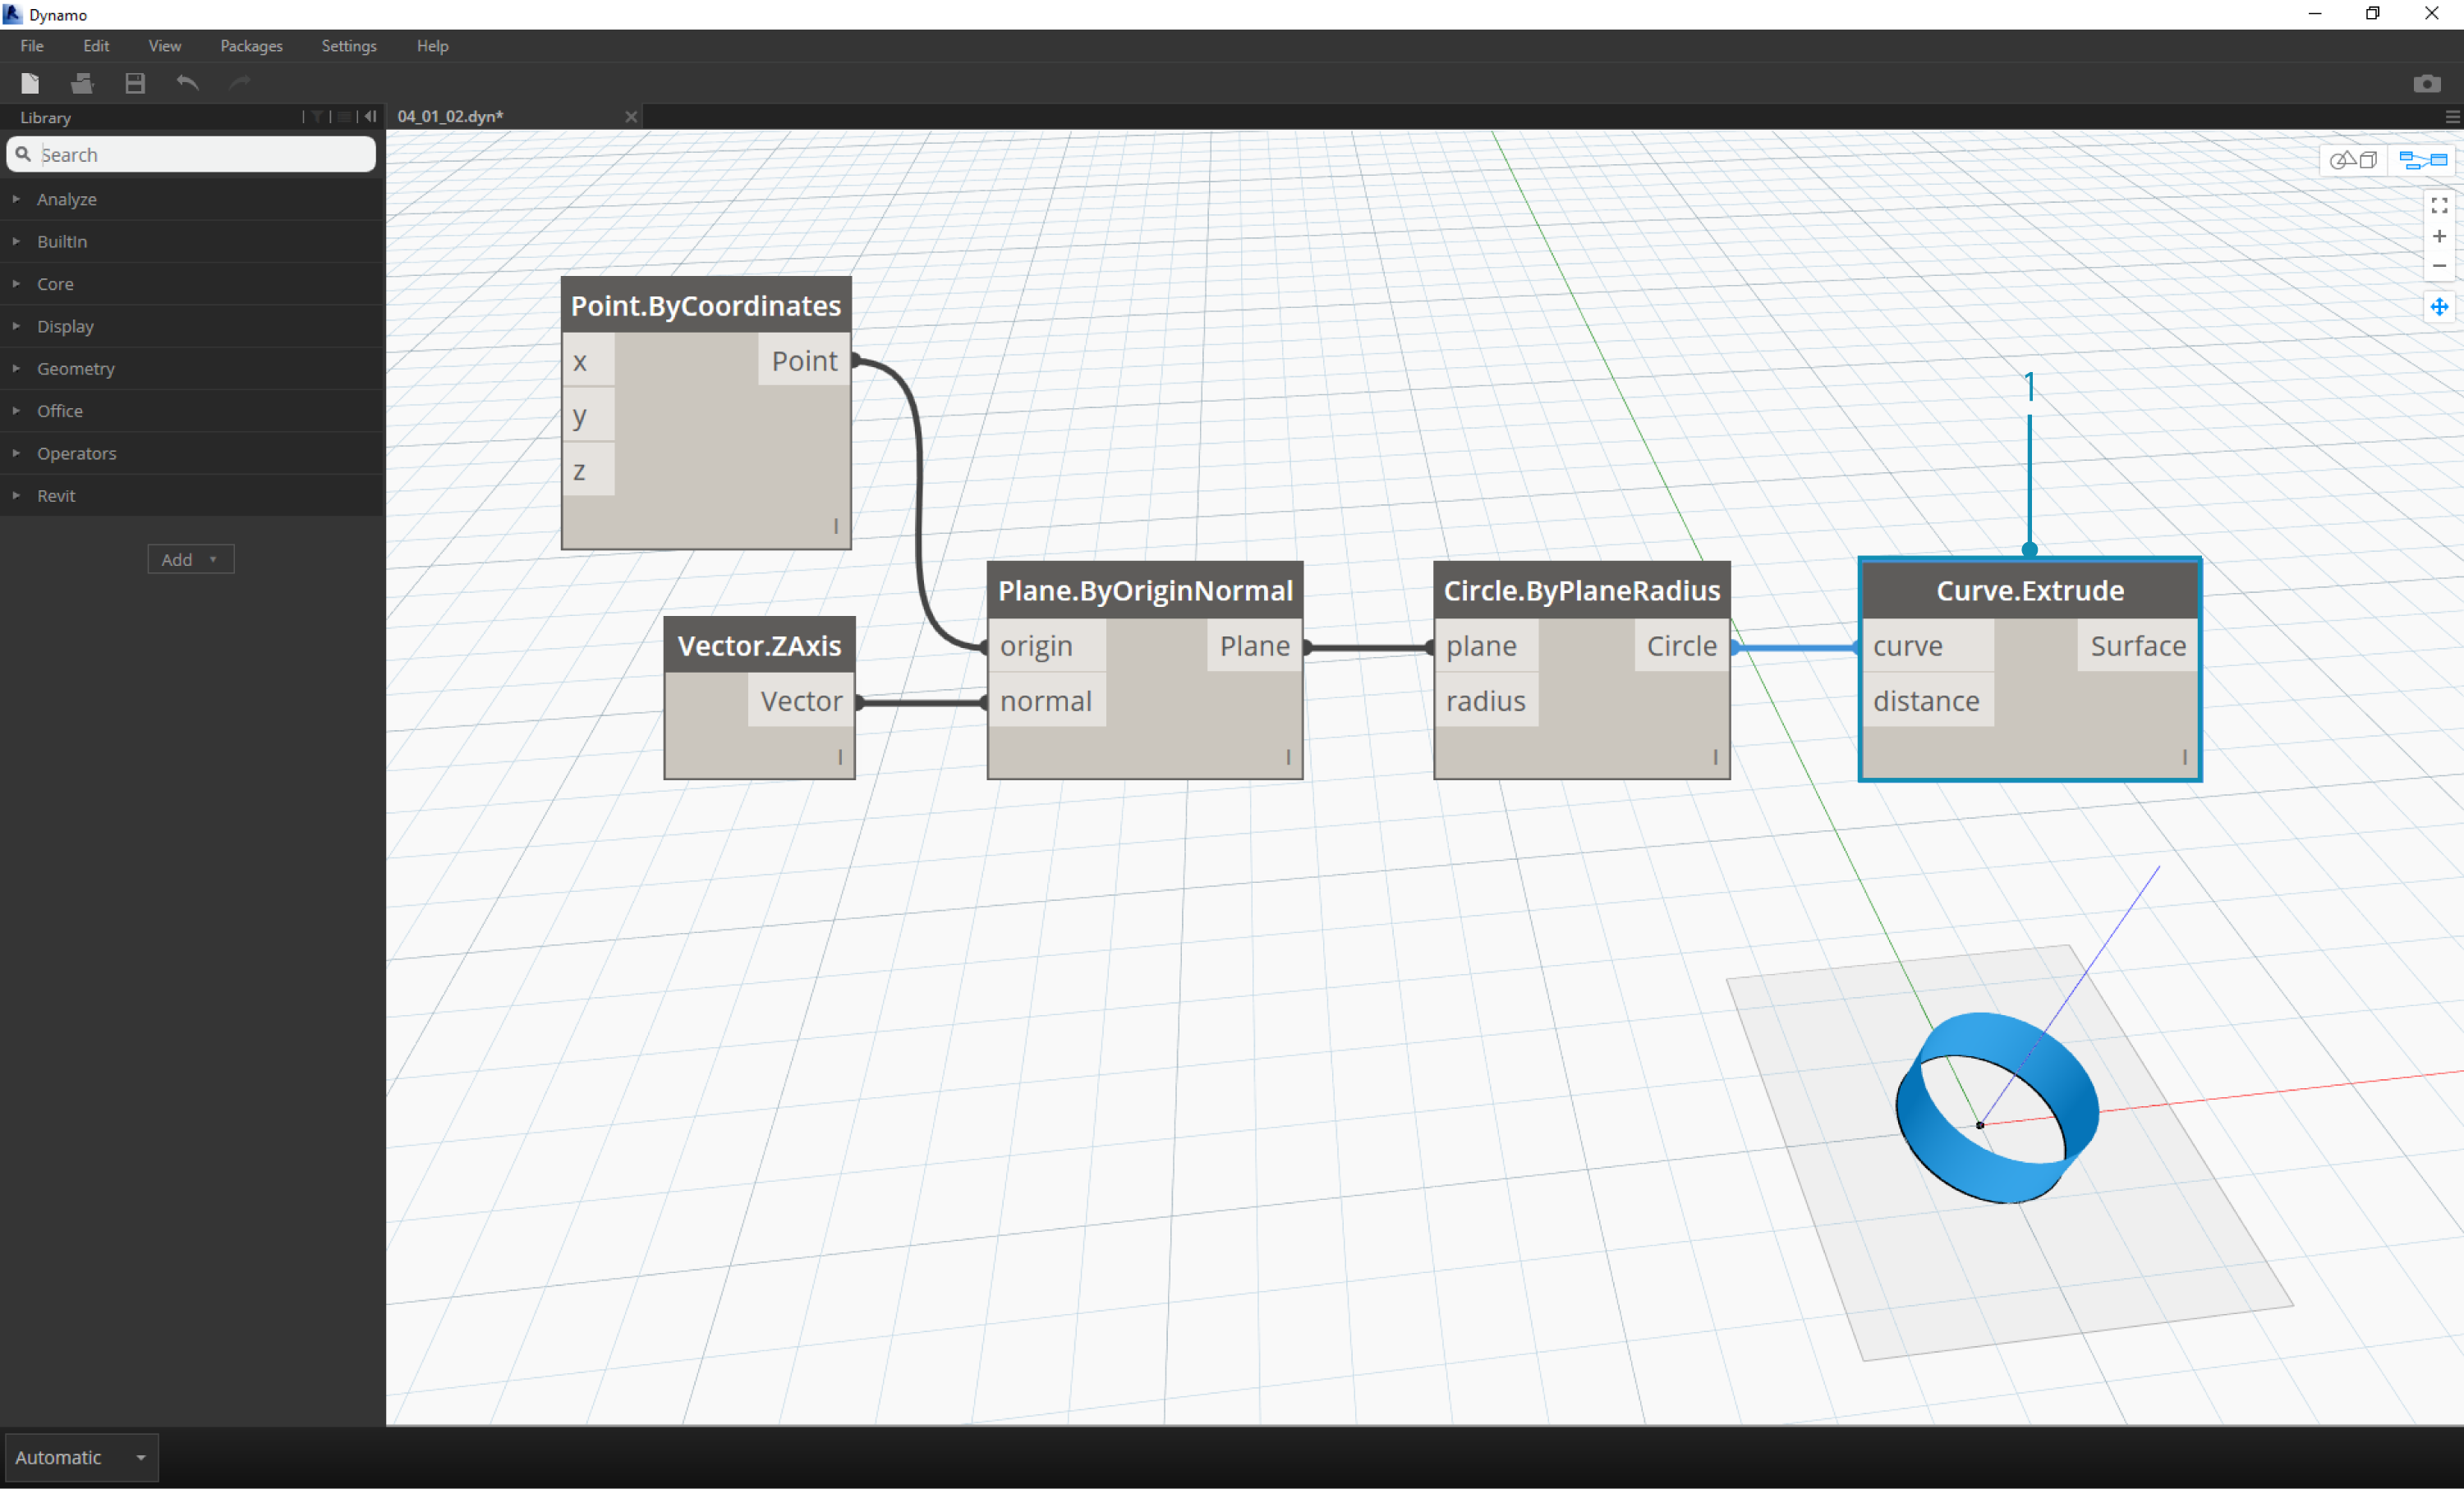This screenshot has height=1489, width=2464.
Task: Click the x input port
Action: coord(589,361)
